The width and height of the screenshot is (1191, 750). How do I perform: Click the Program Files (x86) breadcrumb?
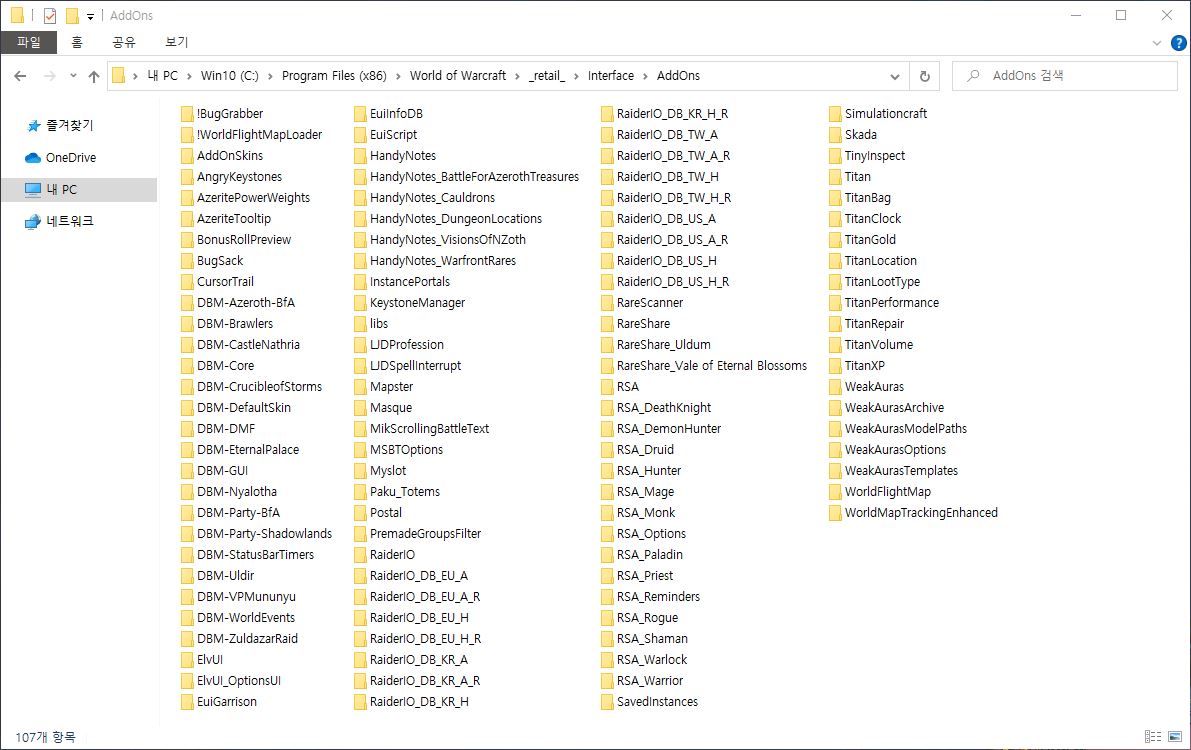click(334, 76)
